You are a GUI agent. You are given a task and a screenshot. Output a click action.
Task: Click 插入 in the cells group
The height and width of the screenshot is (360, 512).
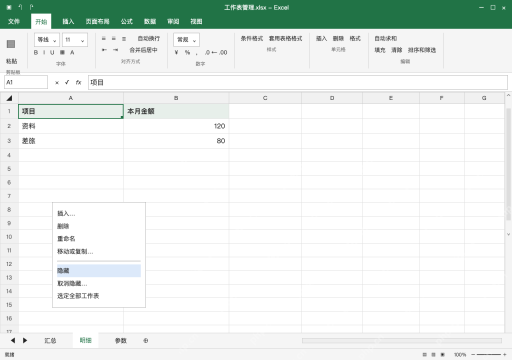point(321,38)
